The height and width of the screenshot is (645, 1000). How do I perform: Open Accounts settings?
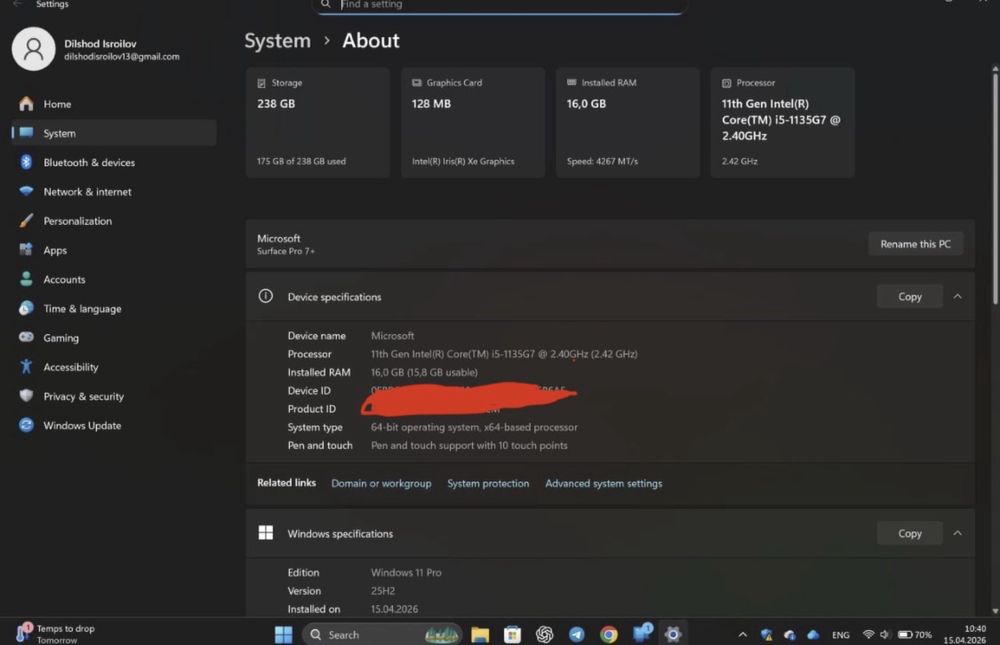114,279
